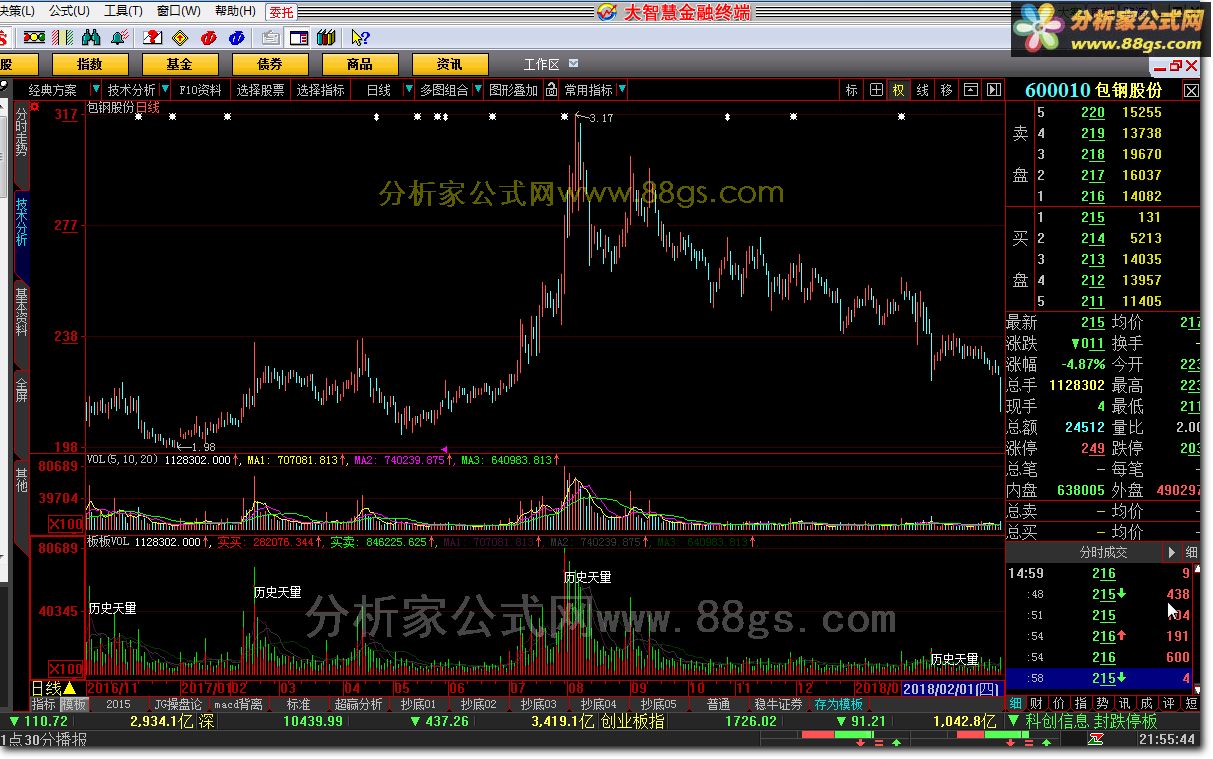This screenshot has width=1213, height=759.
Task: Toggle the 权 adjustment button
Action: pos(898,90)
